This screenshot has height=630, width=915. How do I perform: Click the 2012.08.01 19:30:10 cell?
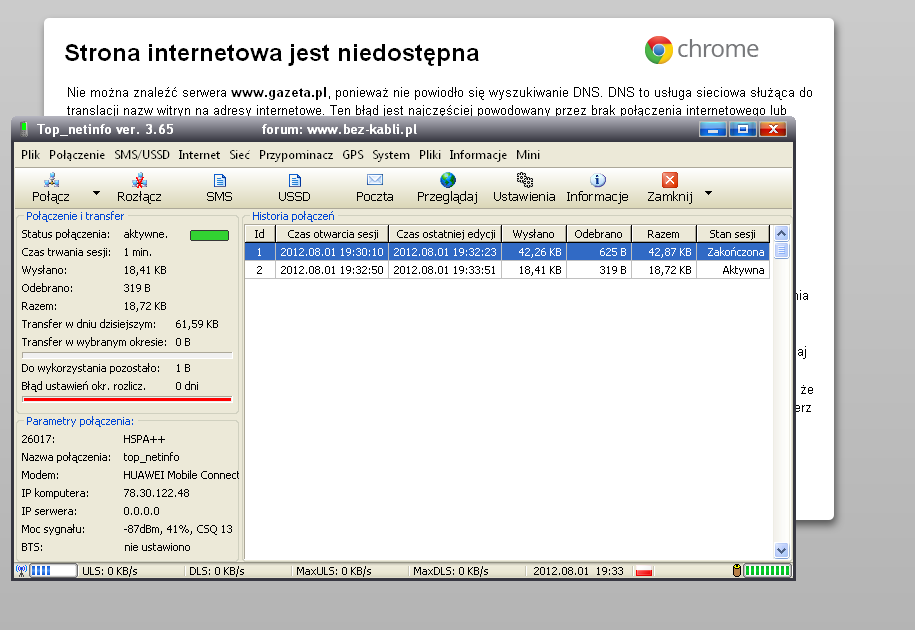point(331,252)
